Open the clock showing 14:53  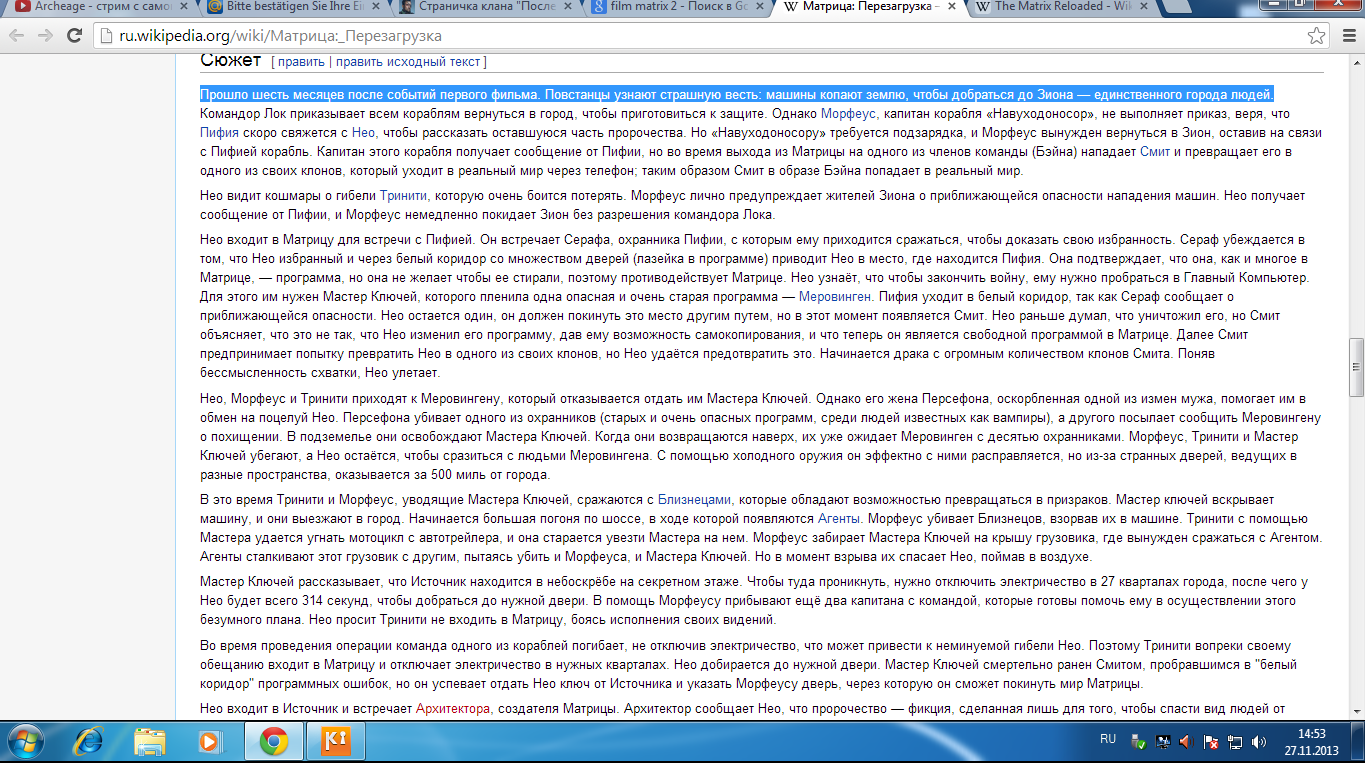pos(1311,742)
